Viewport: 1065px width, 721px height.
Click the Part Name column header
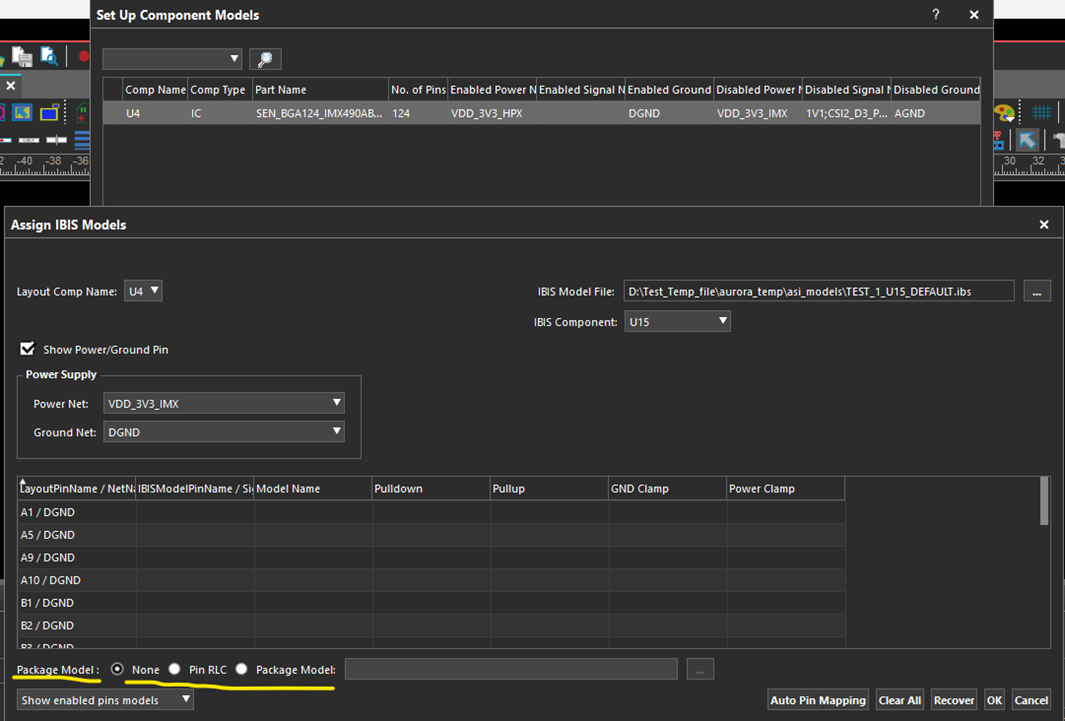(x=321, y=90)
